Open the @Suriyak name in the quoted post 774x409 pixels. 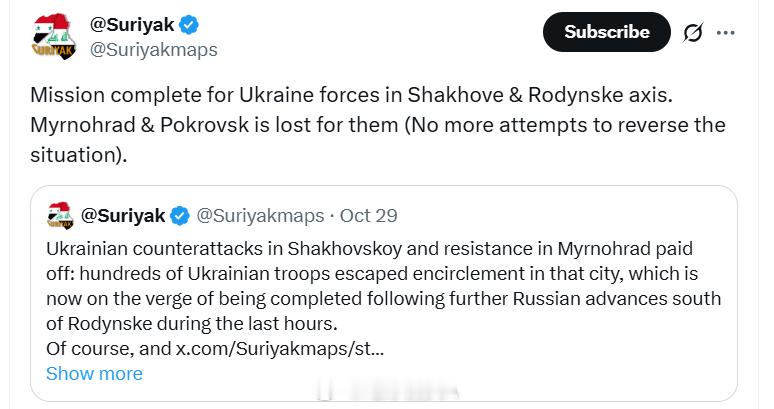click(x=123, y=216)
